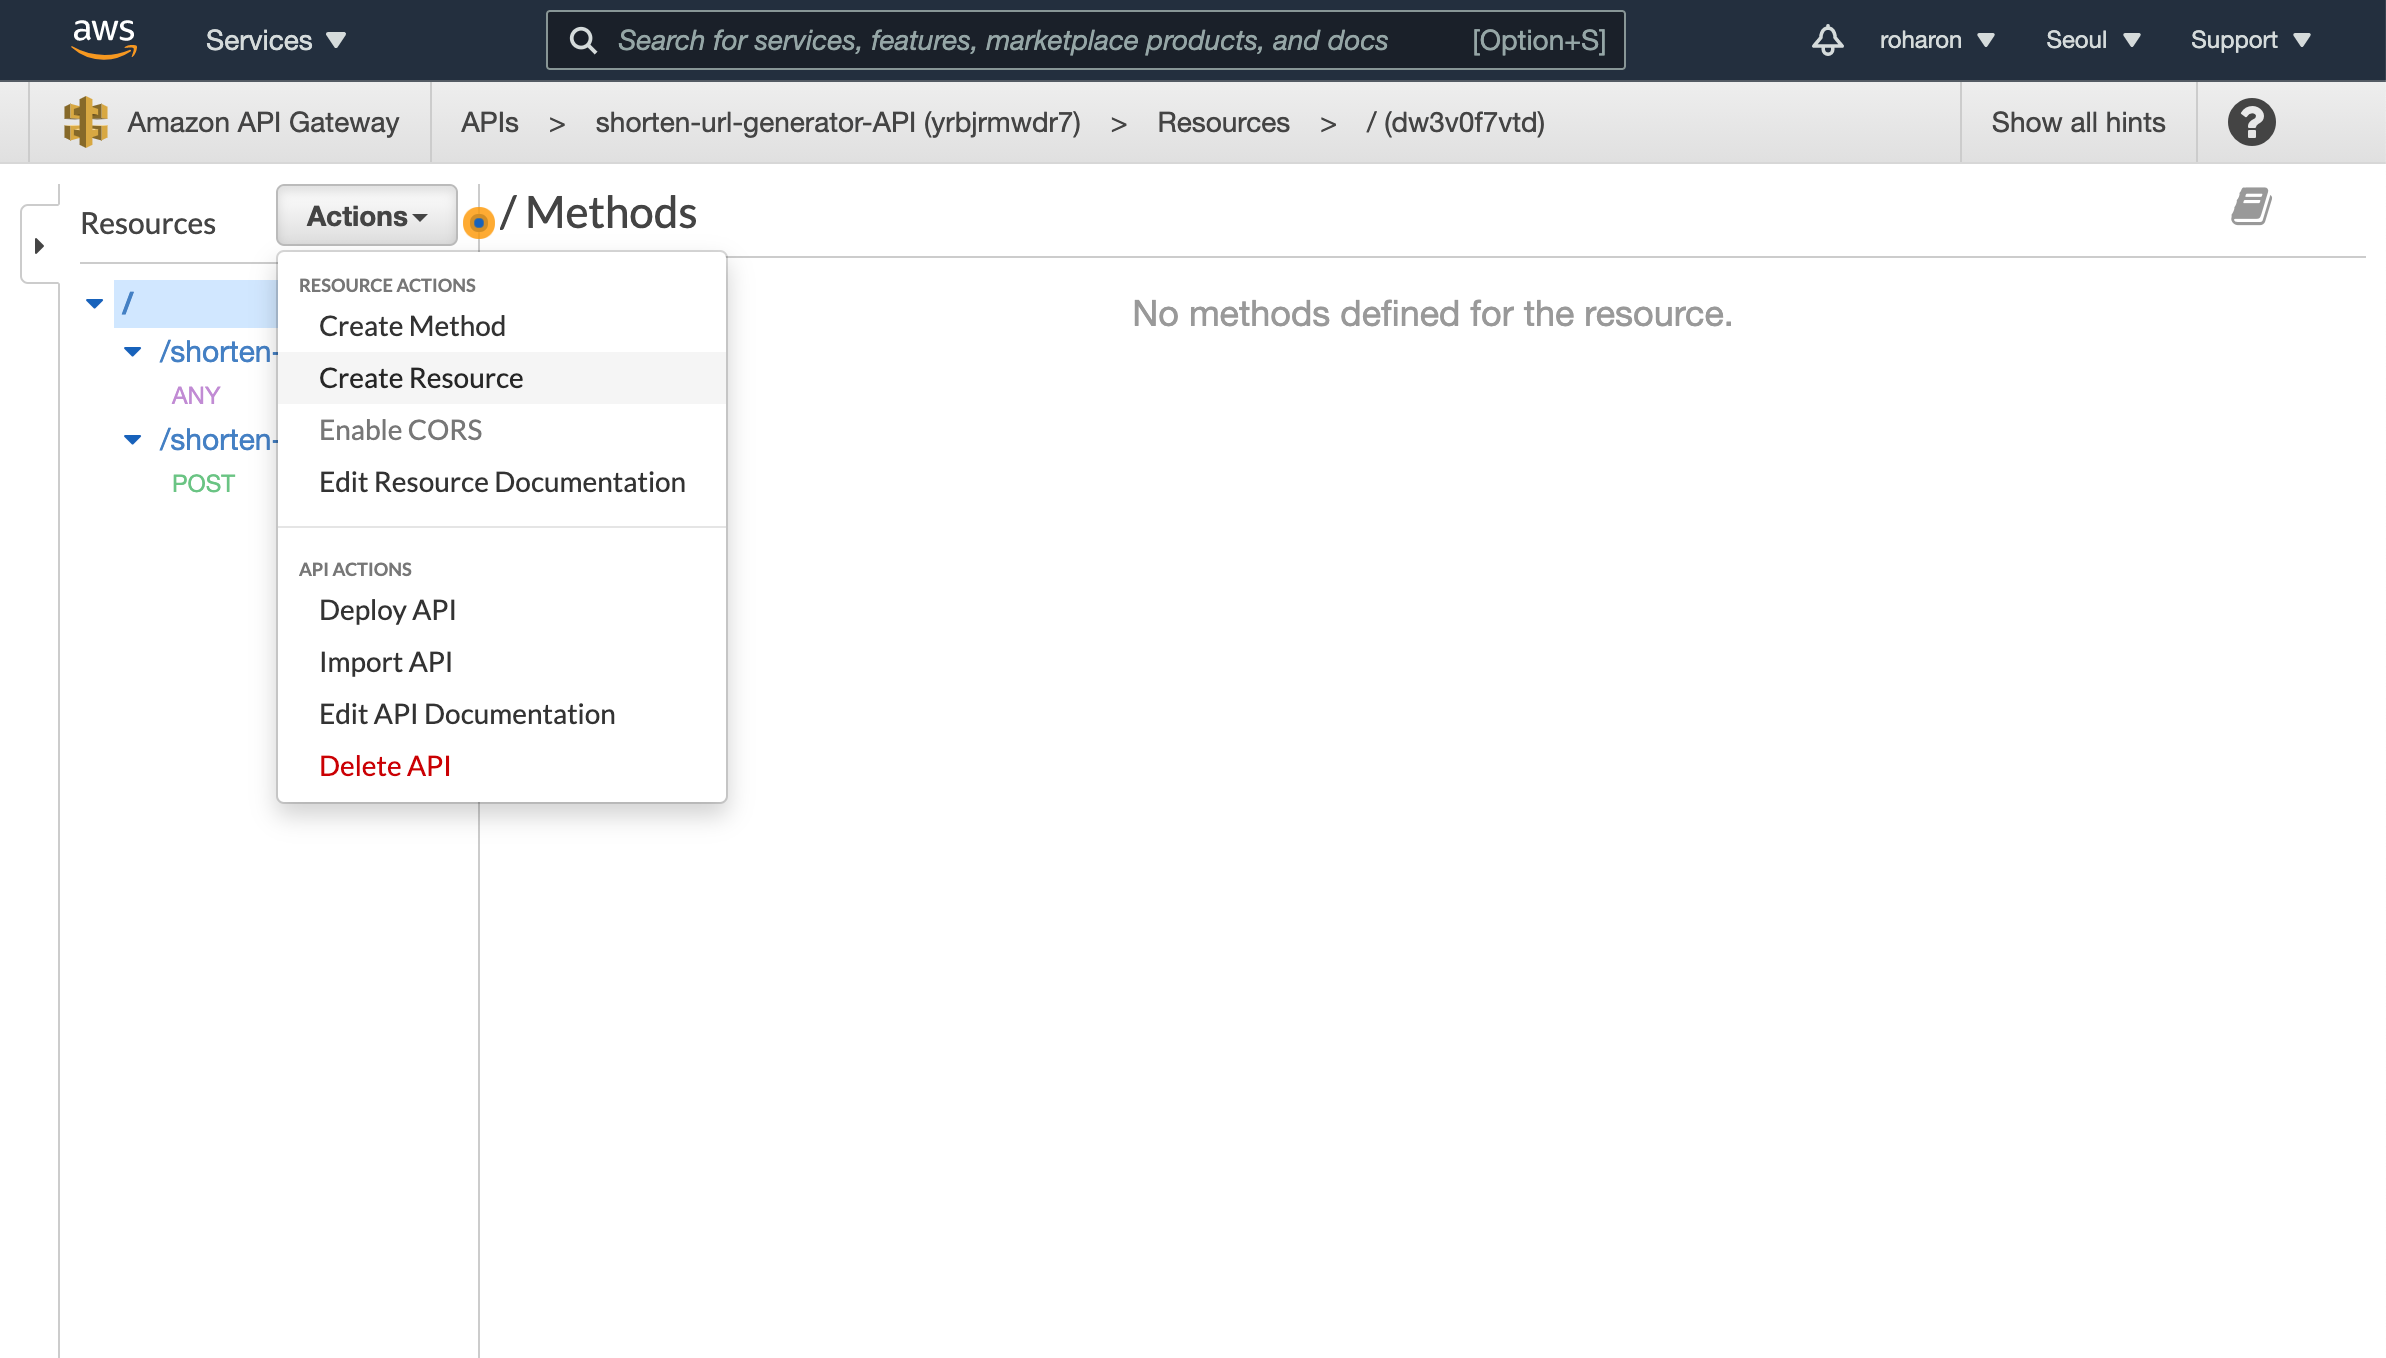Click the AWS logo icon

point(104,39)
